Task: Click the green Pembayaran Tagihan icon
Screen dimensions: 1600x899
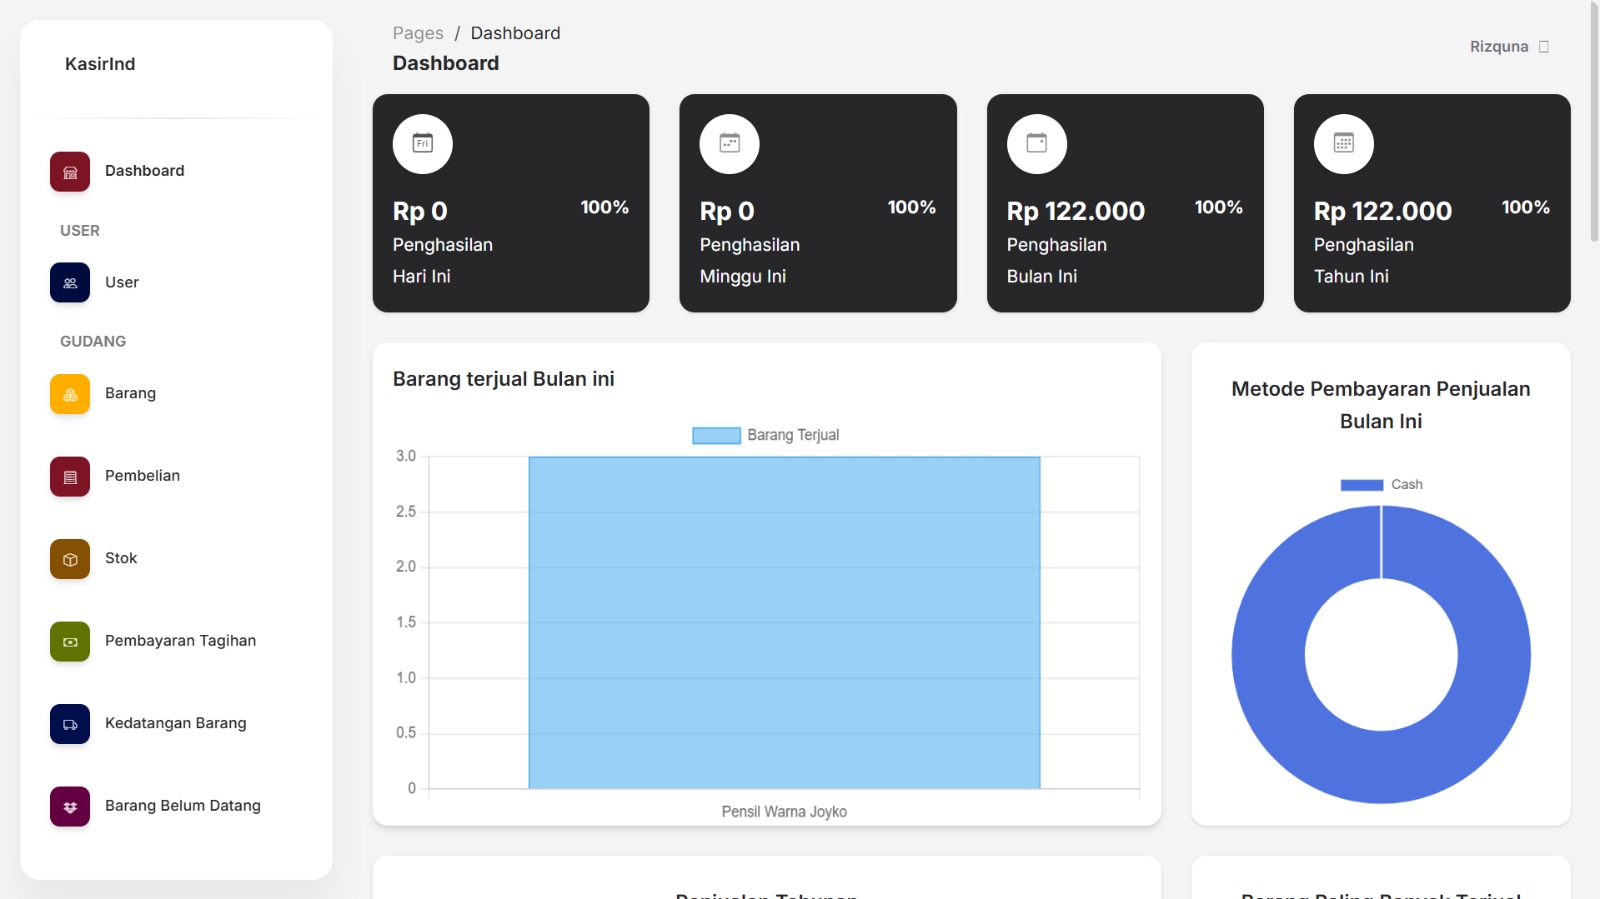Action: (x=70, y=642)
